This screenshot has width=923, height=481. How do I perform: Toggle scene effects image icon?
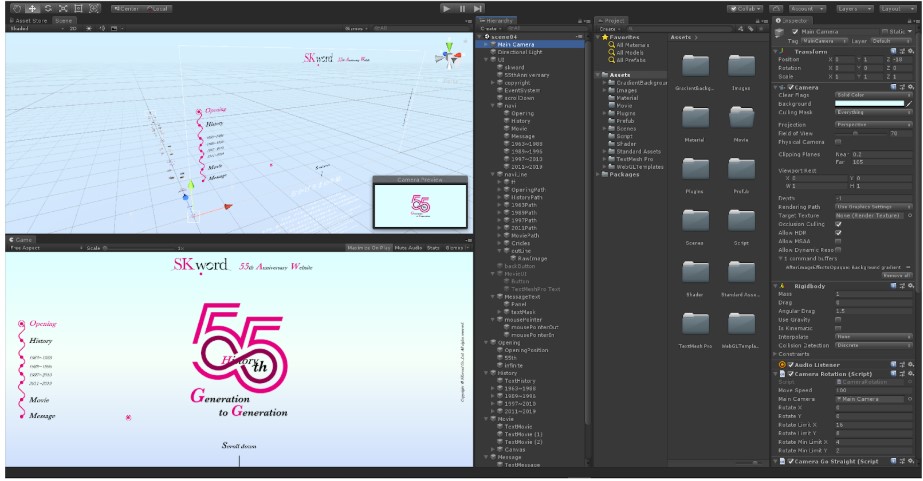(114, 28)
